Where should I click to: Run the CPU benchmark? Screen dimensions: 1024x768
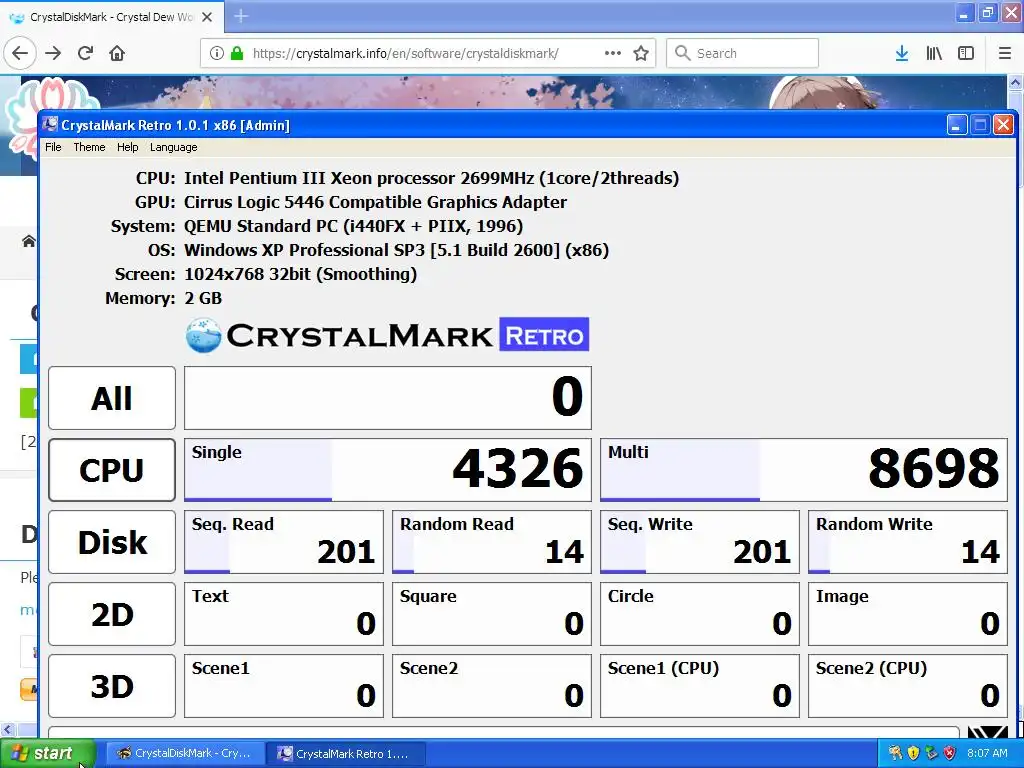(x=112, y=470)
